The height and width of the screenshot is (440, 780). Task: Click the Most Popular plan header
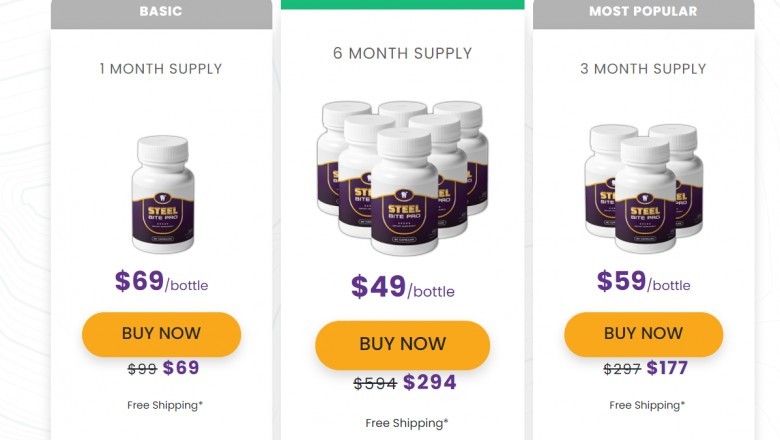pyautogui.click(x=643, y=12)
